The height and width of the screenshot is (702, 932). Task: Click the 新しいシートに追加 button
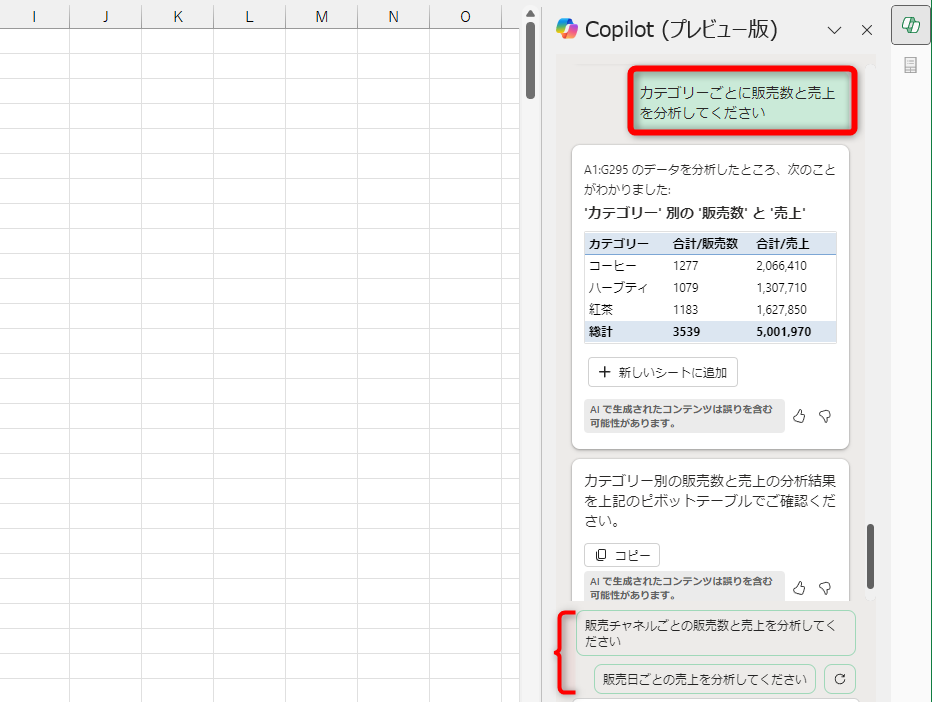tap(662, 371)
